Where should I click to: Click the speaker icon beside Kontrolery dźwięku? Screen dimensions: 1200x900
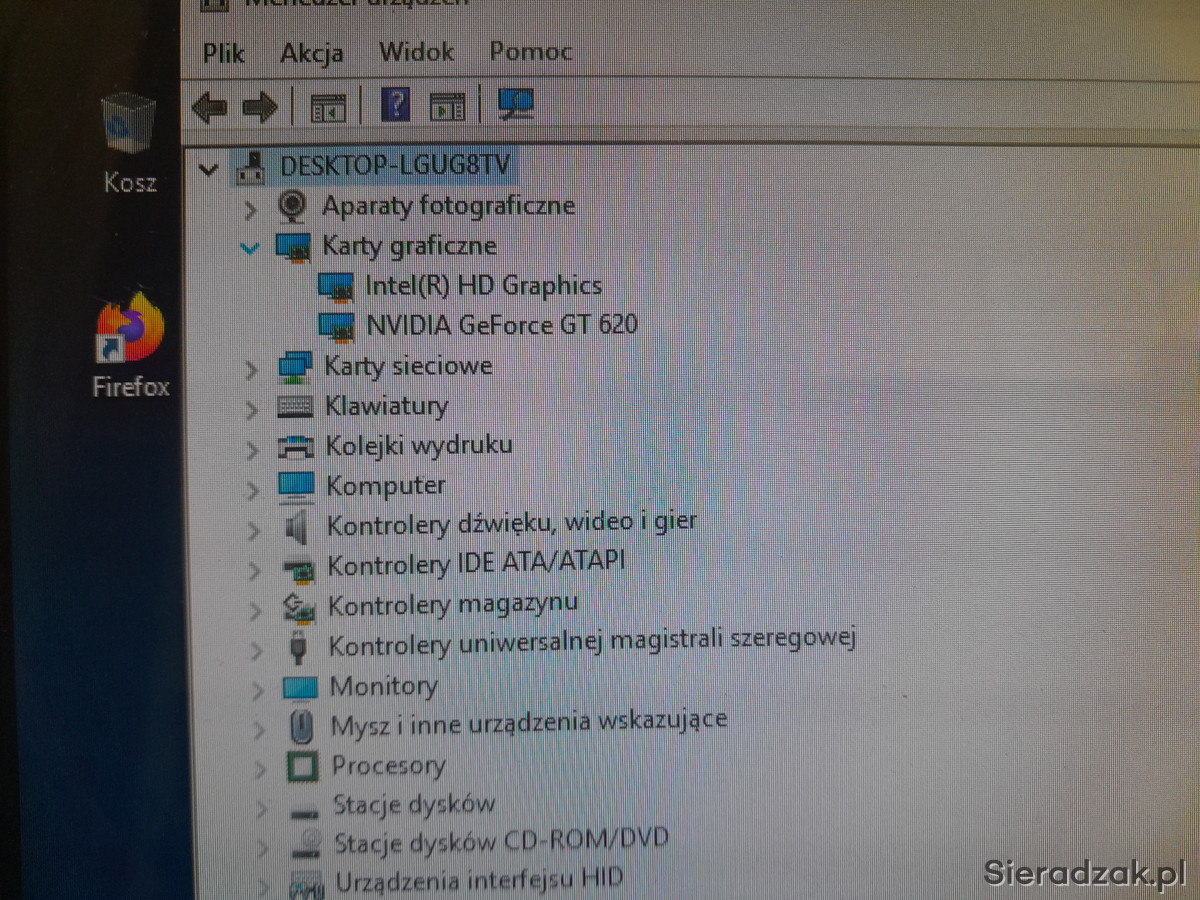[x=297, y=526]
